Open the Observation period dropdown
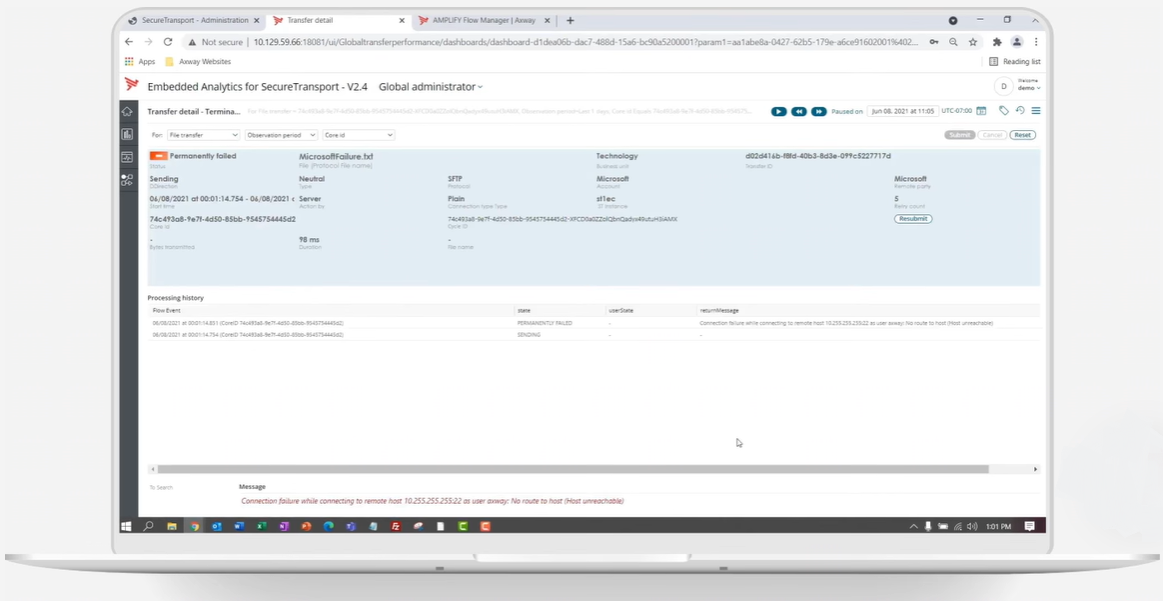The width and height of the screenshot is (1163, 601). [x=281, y=135]
